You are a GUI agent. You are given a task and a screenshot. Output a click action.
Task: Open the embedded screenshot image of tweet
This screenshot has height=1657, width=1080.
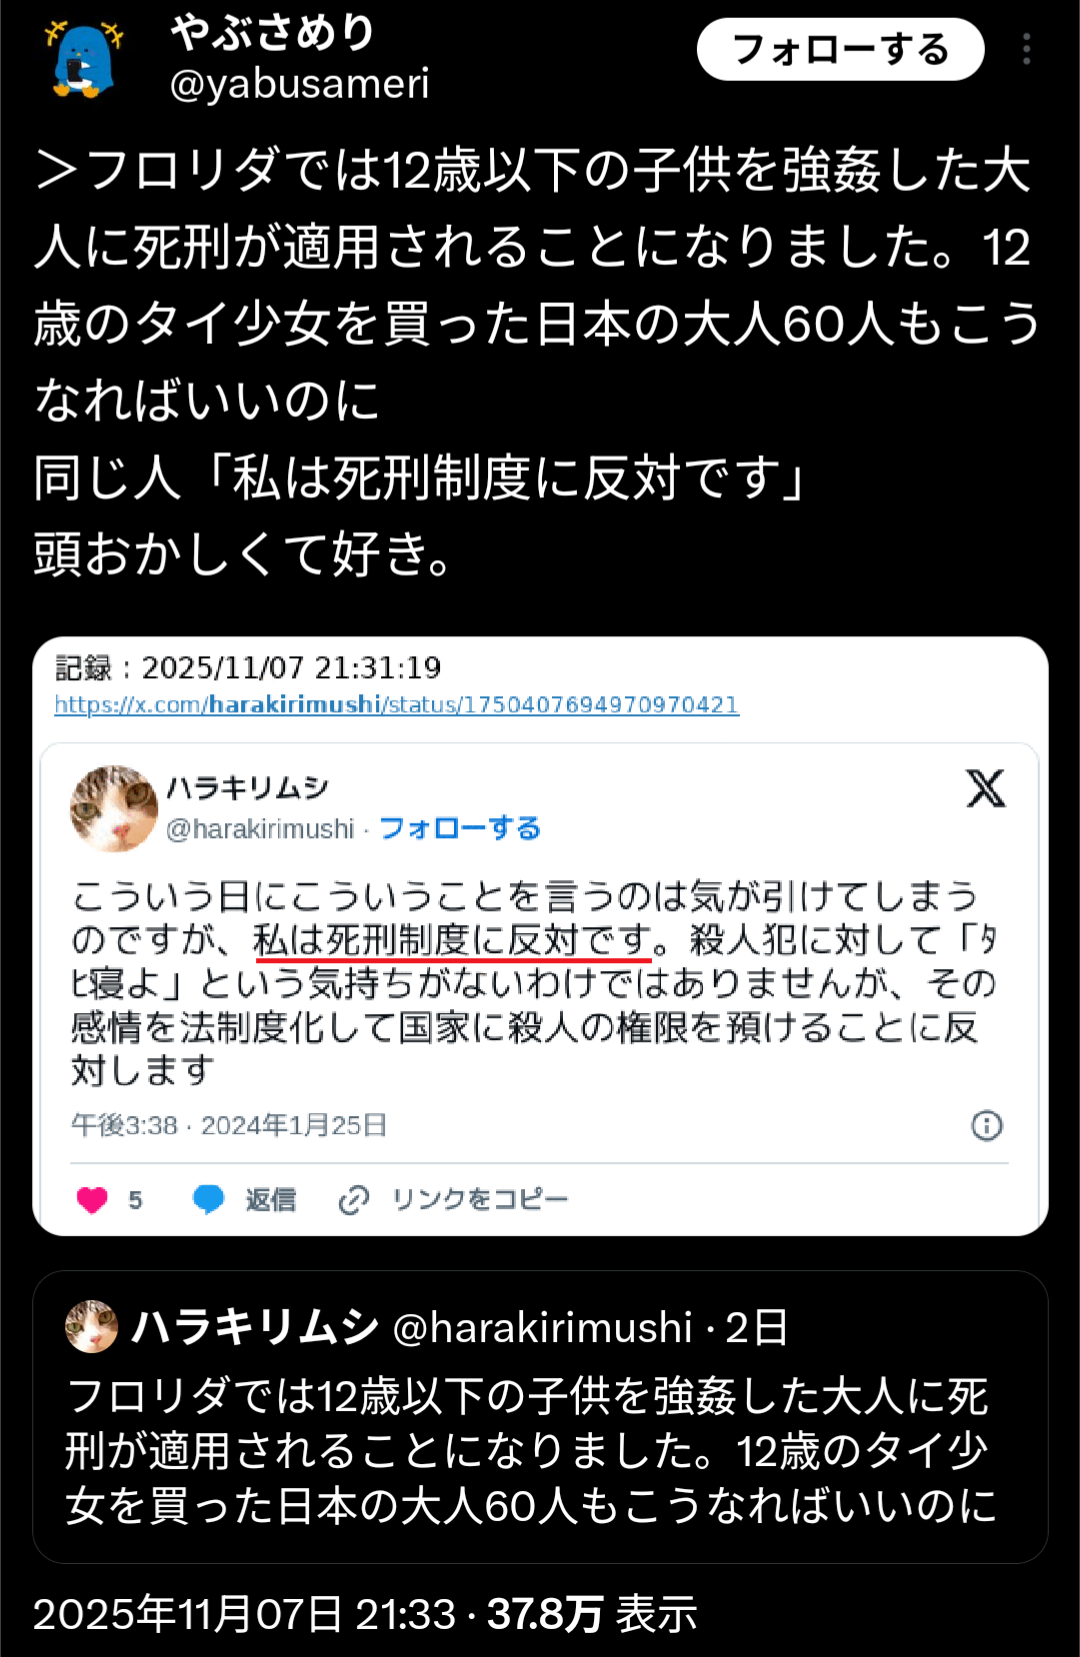(x=540, y=936)
